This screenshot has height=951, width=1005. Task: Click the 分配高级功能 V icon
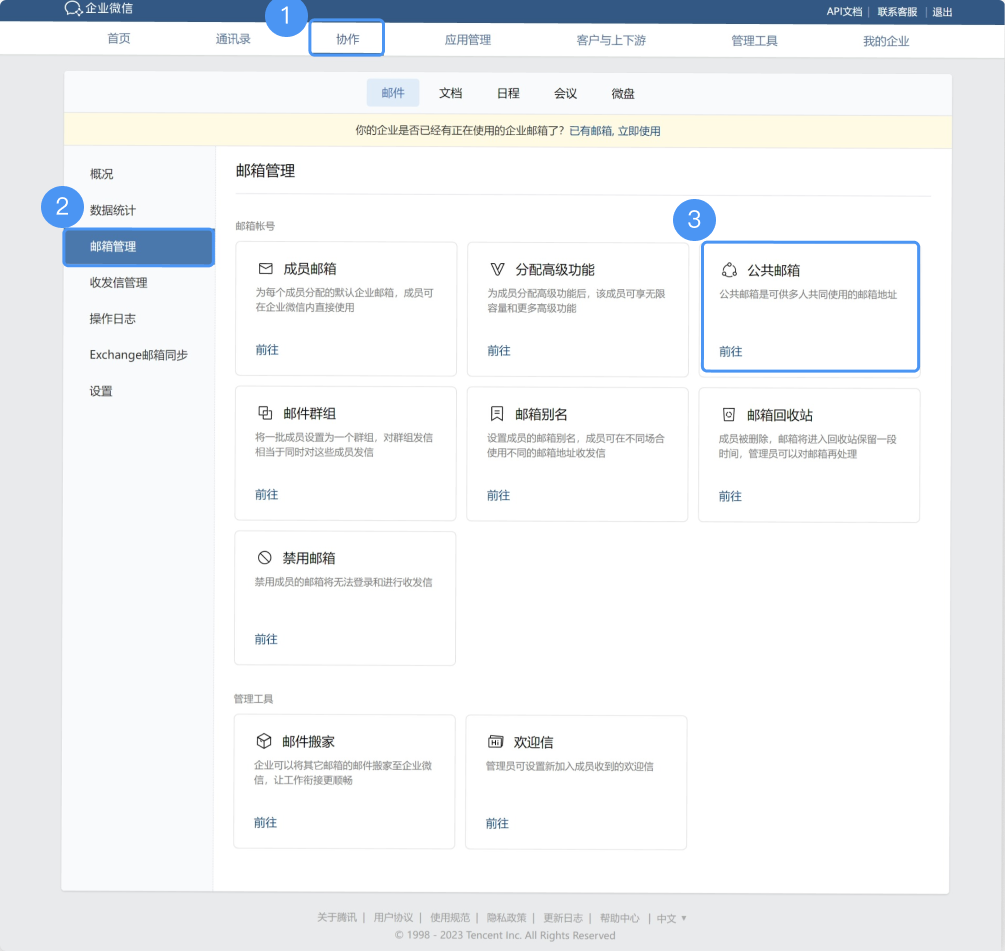pos(497,269)
